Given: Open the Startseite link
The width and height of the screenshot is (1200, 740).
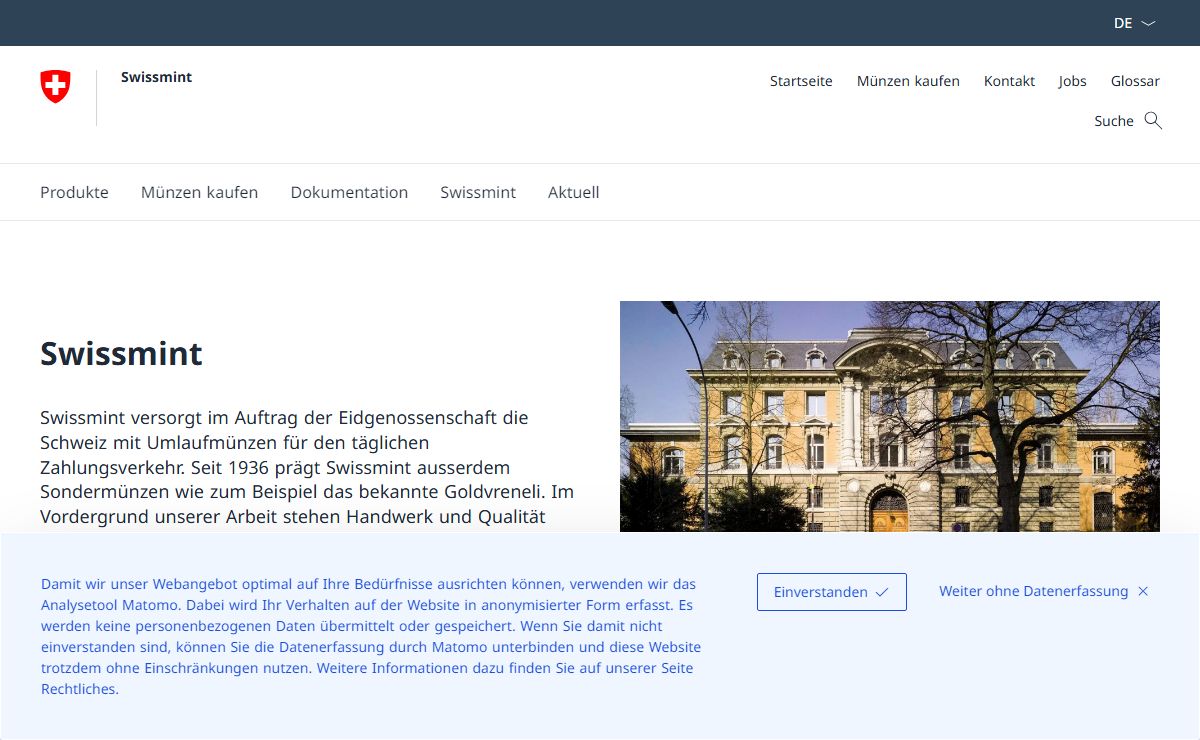Looking at the screenshot, I should tap(801, 81).
